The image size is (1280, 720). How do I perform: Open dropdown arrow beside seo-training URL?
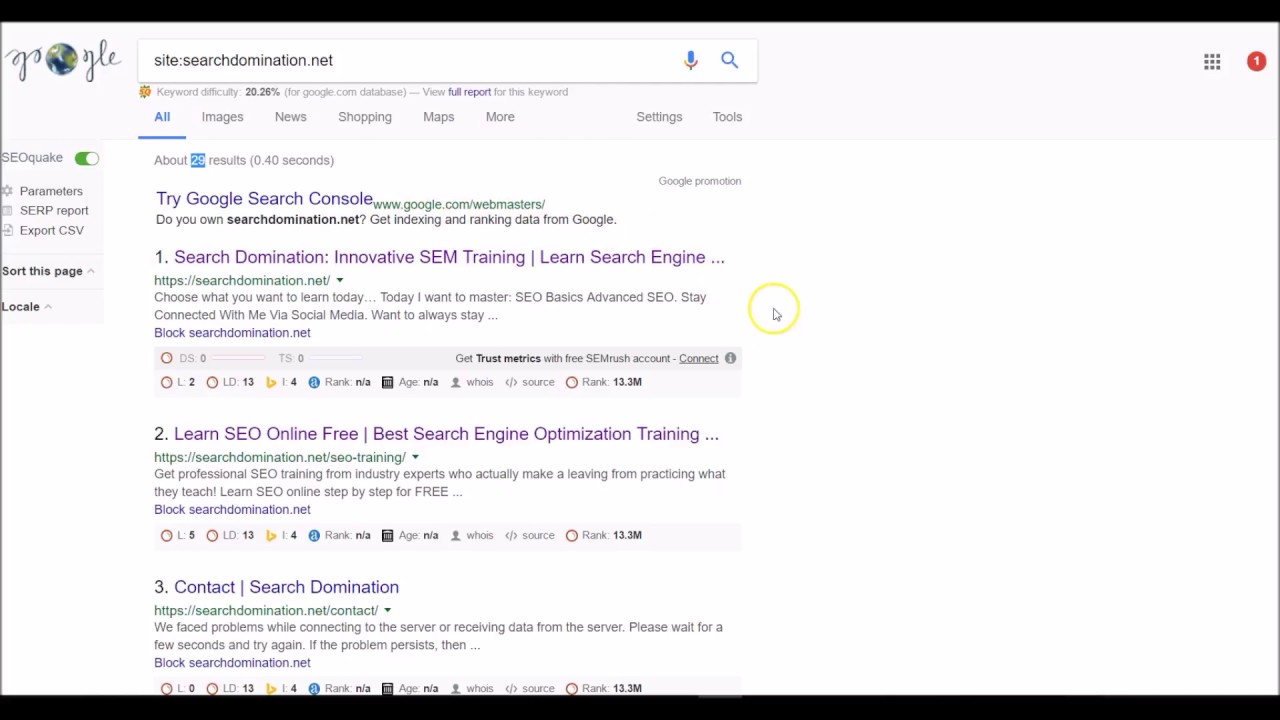click(x=415, y=458)
